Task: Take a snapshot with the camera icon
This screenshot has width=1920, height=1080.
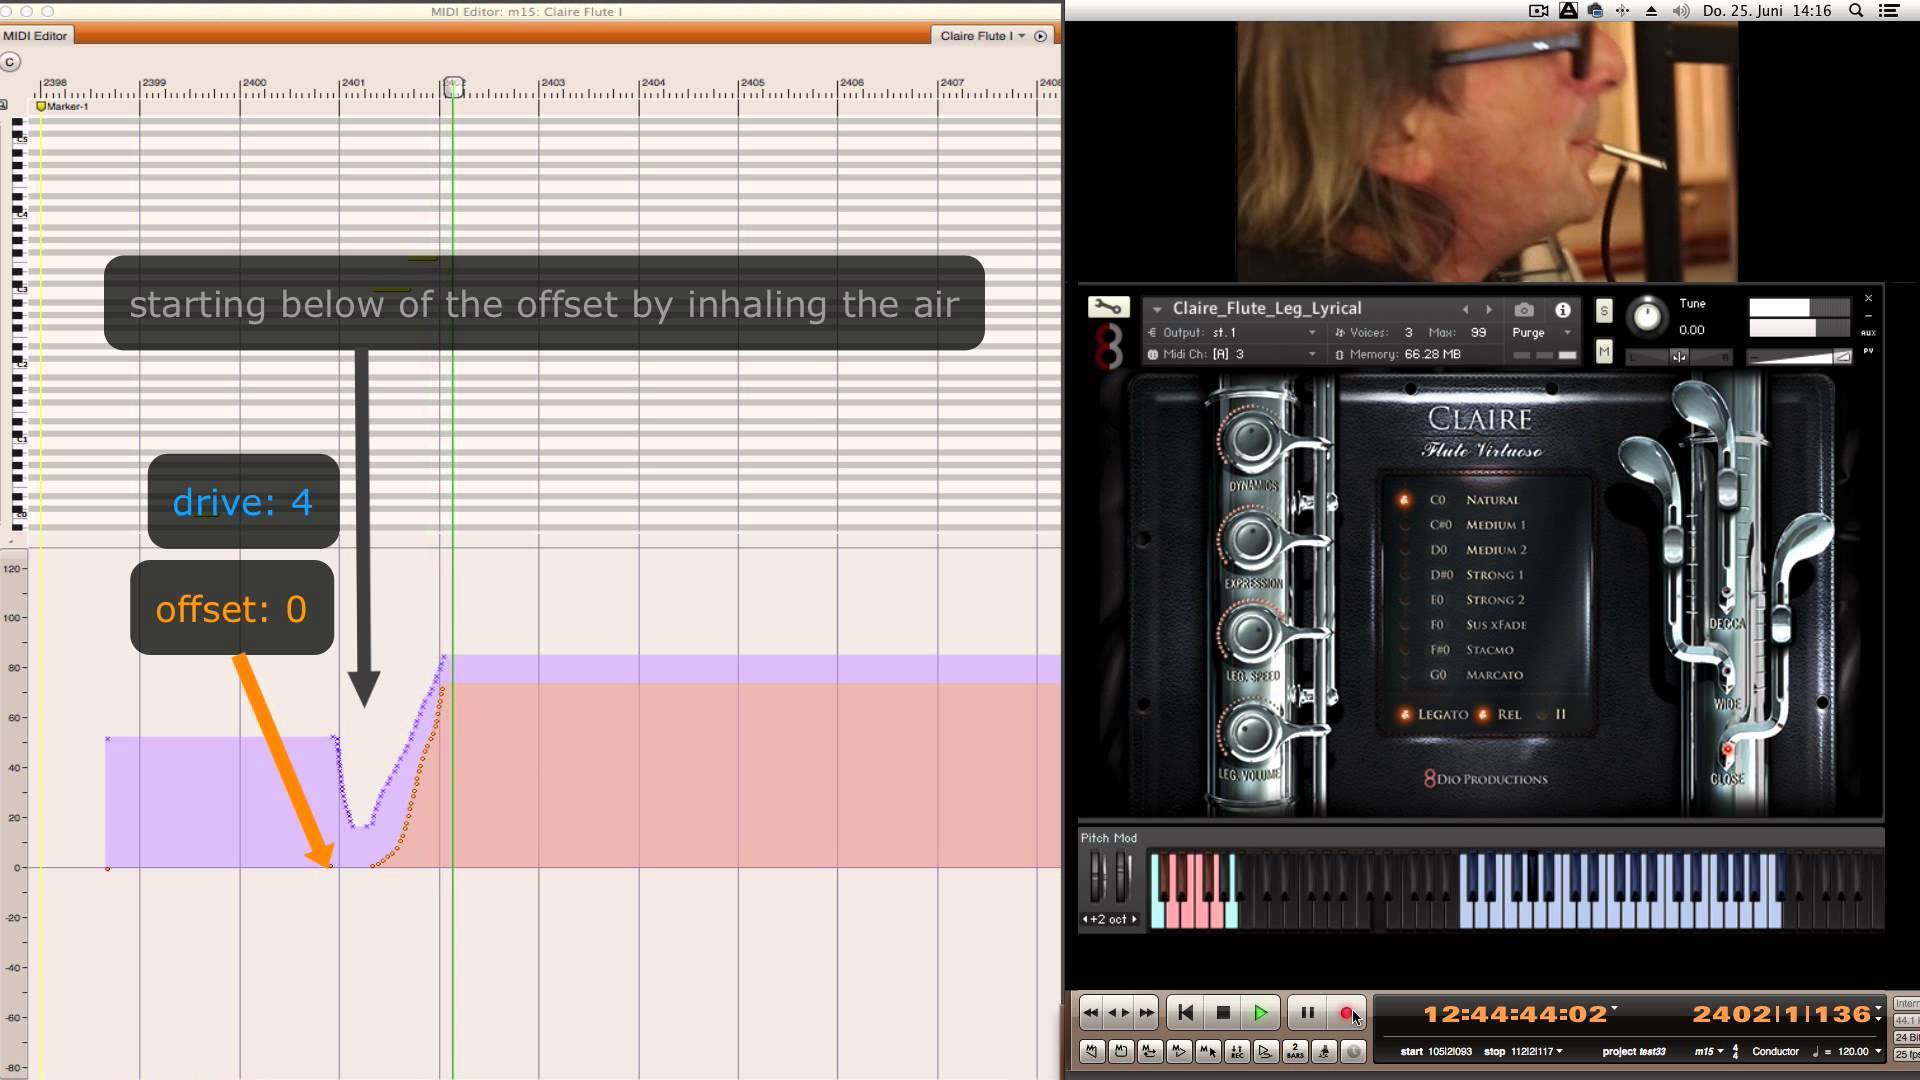Action: click(x=1523, y=310)
